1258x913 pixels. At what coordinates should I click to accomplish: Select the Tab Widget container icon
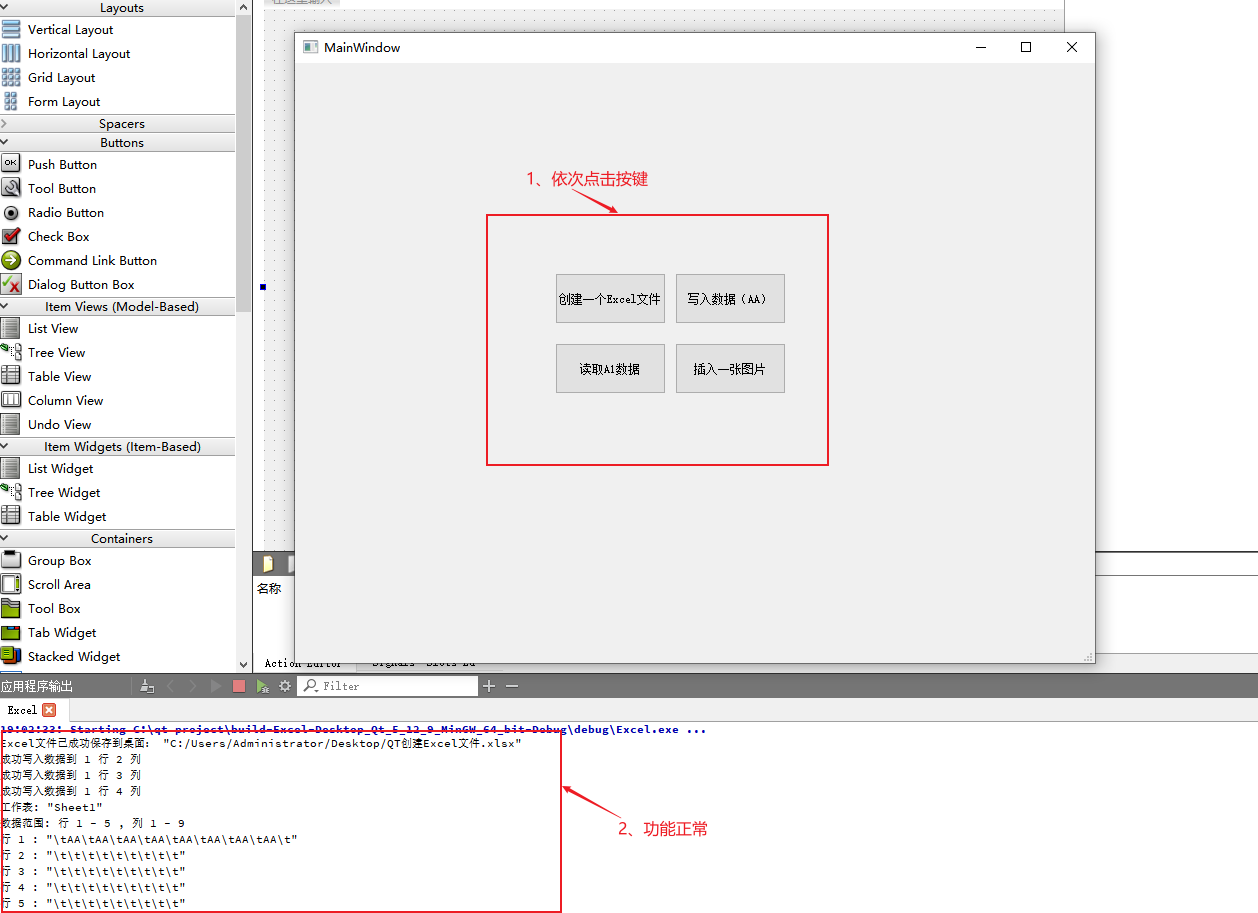pyautogui.click(x=10, y=632)
